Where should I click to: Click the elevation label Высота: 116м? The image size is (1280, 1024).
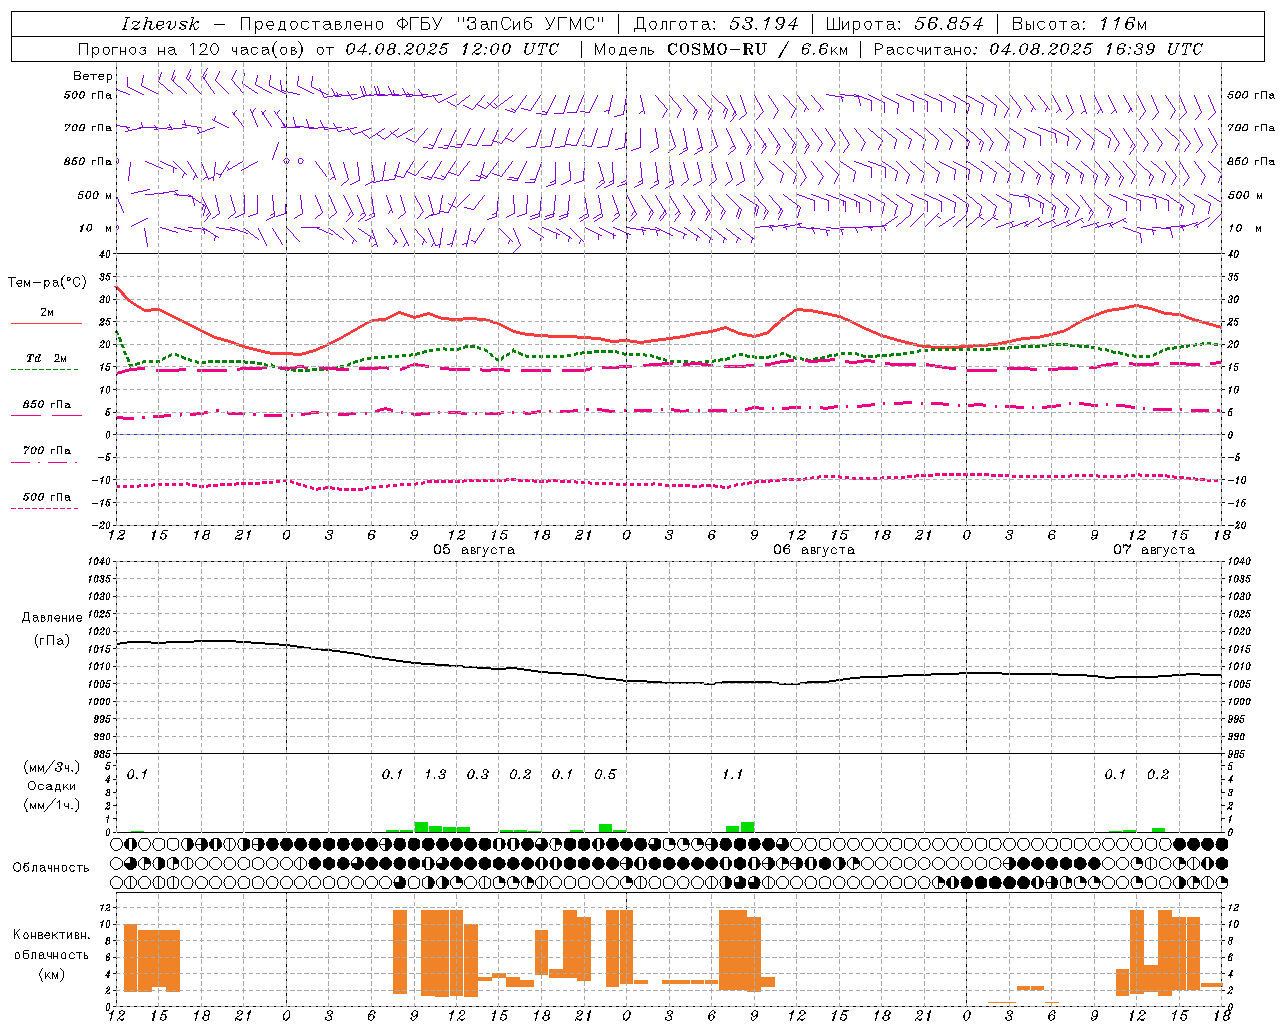click(x=1079, y=24)
